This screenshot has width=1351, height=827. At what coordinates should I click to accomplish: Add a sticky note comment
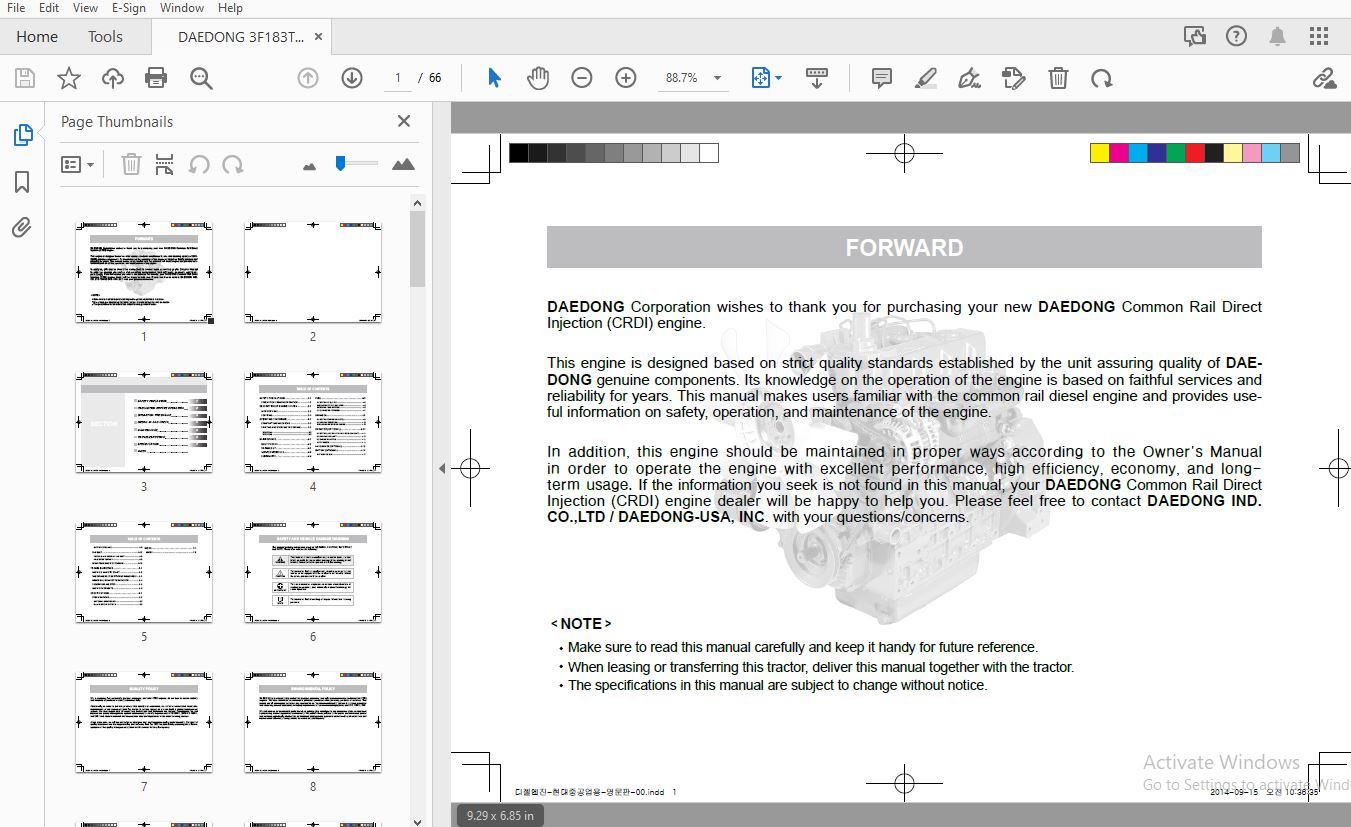click(x=882, y=78)
